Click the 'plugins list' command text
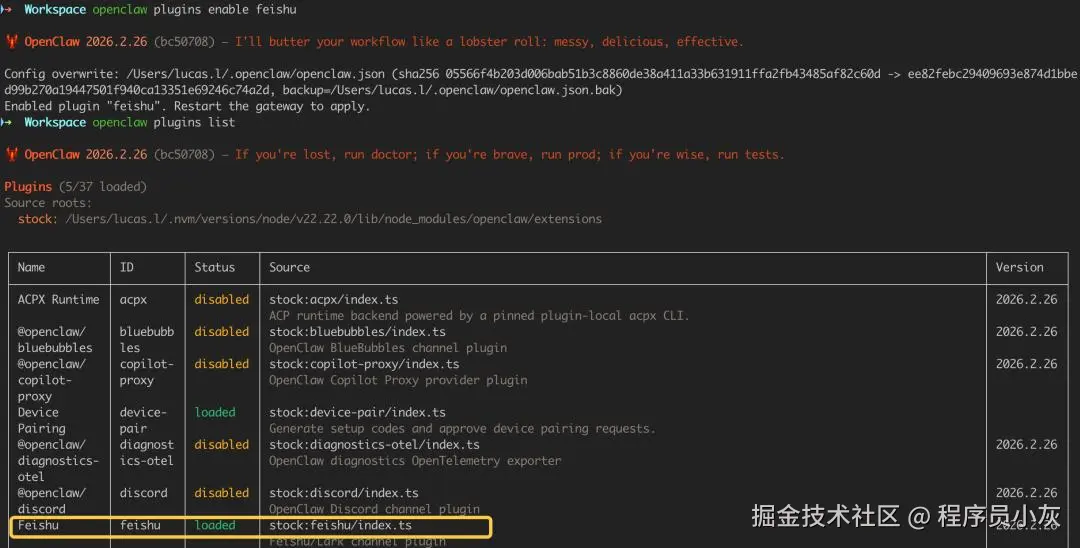The height and width of the screenshot is (548, 1080). [x=194, y=123]
